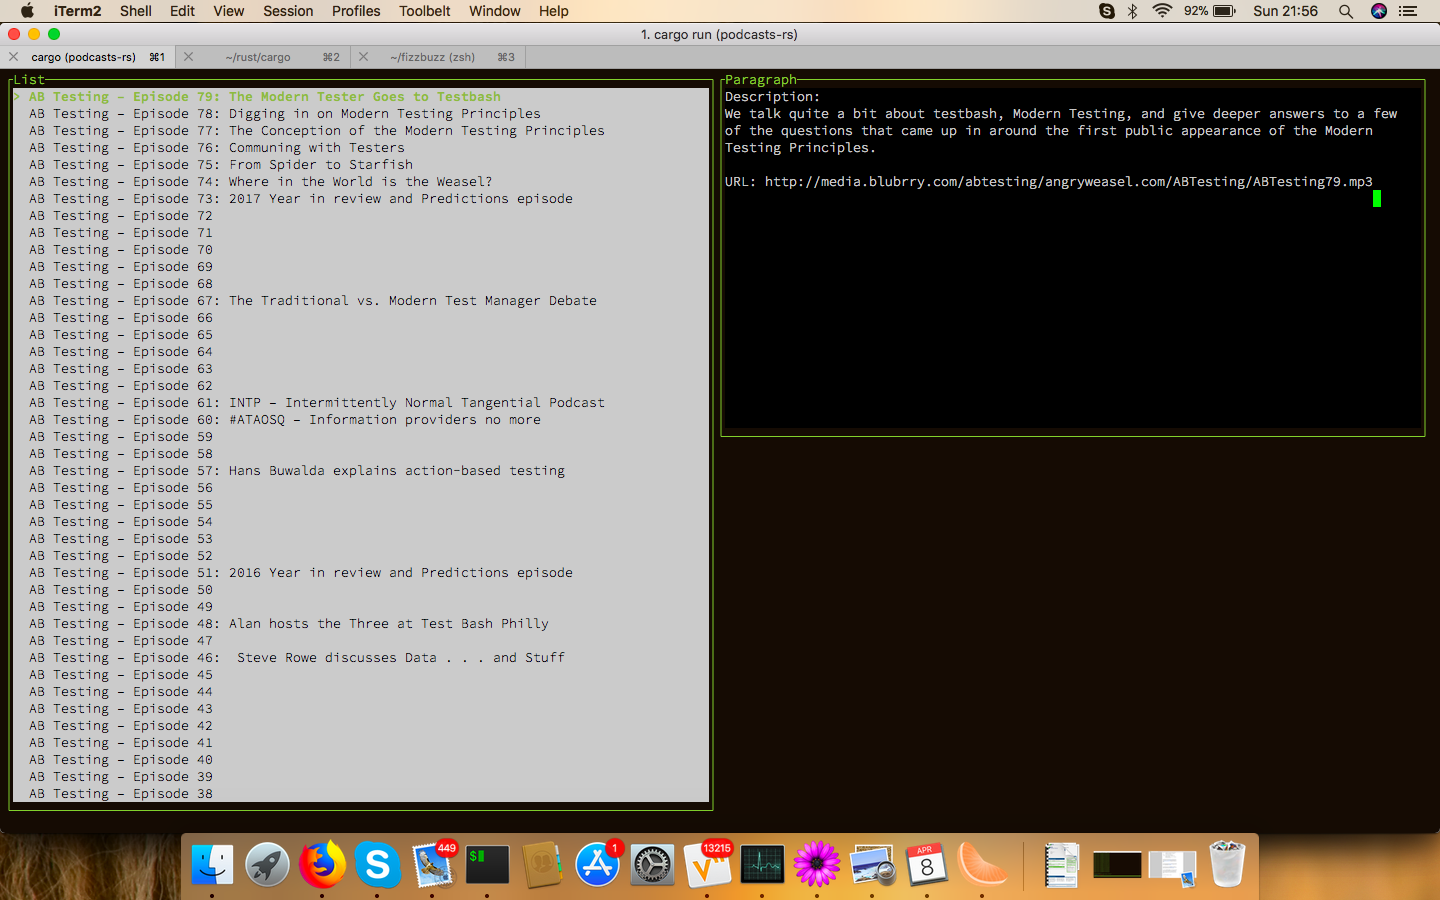Open System Preferences gear in dock

pyautogui.click(x=652, y=865)
